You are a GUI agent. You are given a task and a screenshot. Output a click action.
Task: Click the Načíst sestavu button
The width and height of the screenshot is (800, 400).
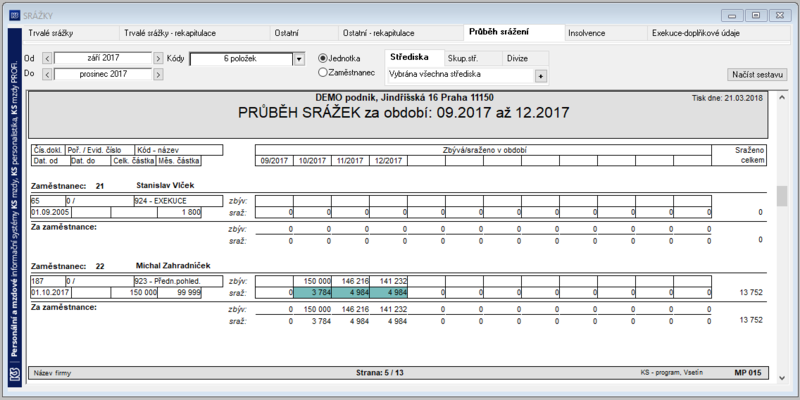click(x=757, y=74)
